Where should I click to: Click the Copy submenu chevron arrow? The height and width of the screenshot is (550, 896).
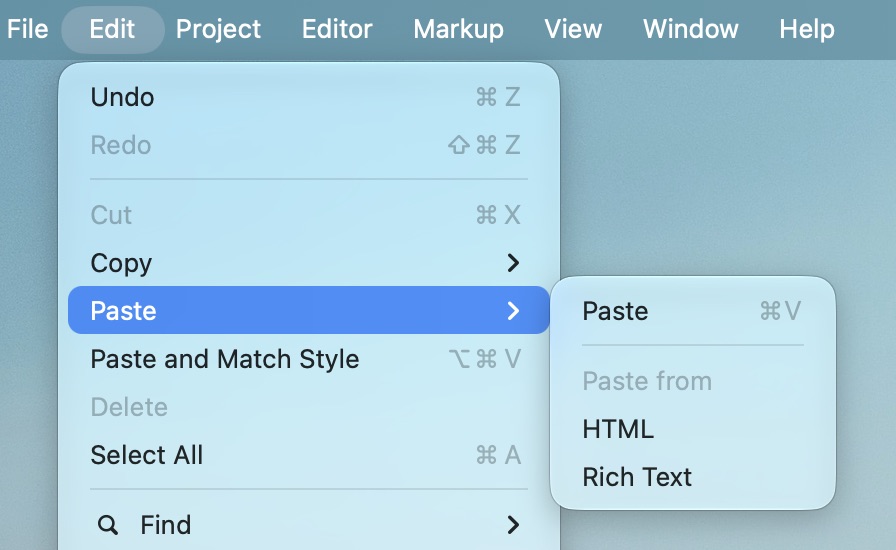coord(513,263)
